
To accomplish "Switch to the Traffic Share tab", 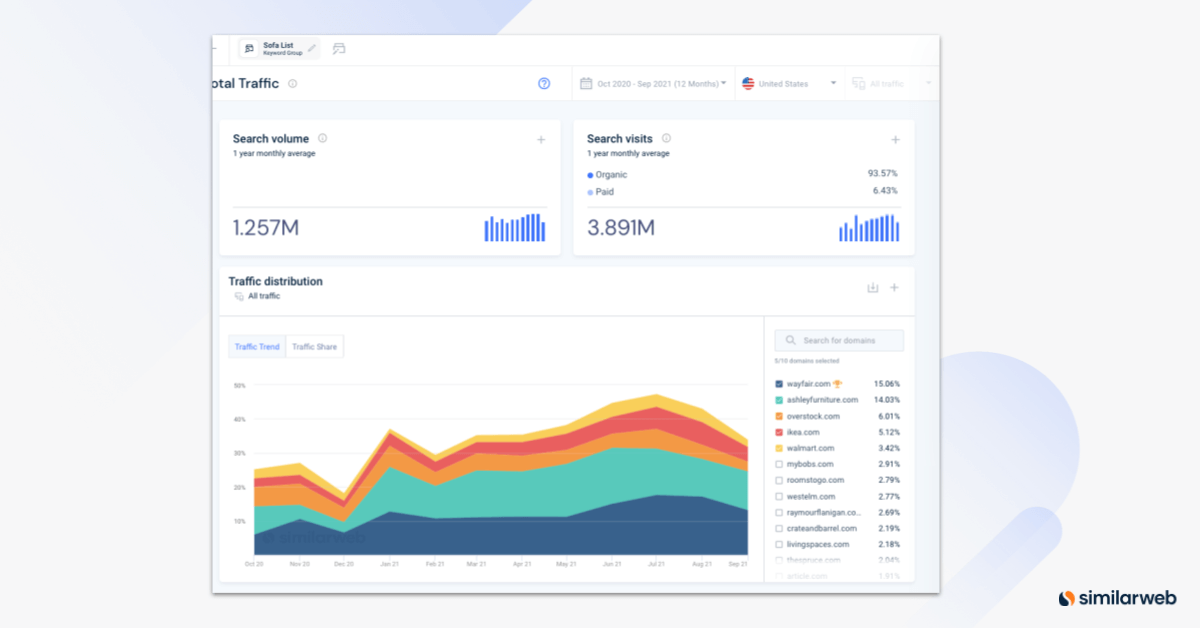I will click(x=314, y=346).
